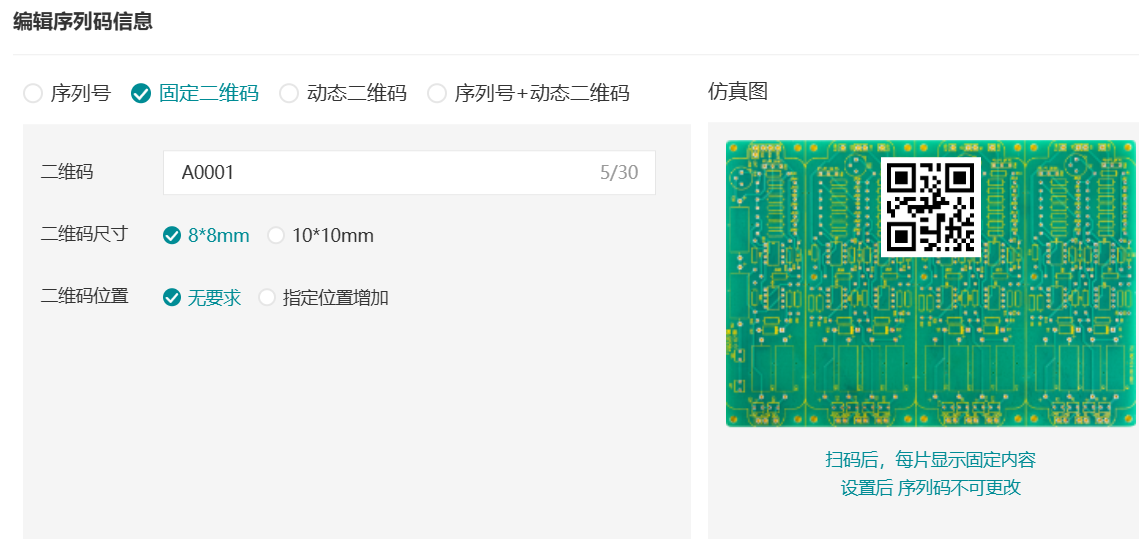Click the 设置后 序列码不可更改 notice
1139x539 pixels.
[930, 488]
